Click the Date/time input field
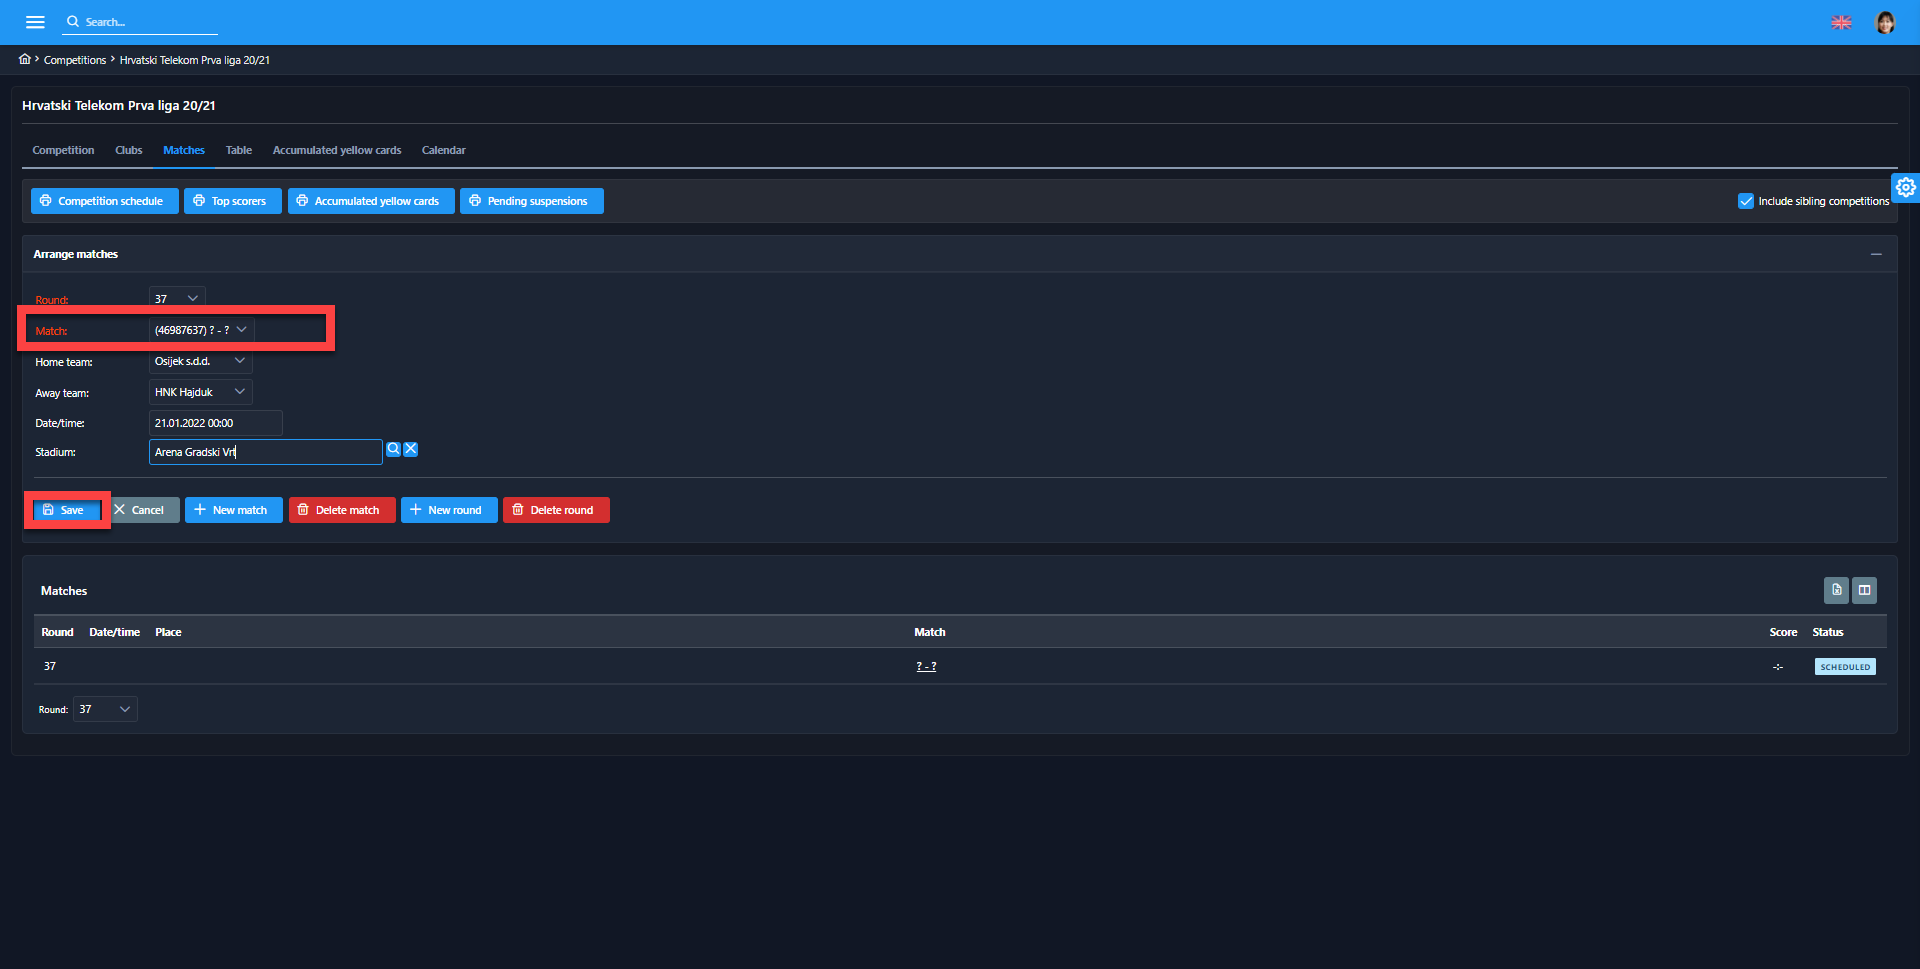Screen dimensions: 1920x969 tap(215, 423)
